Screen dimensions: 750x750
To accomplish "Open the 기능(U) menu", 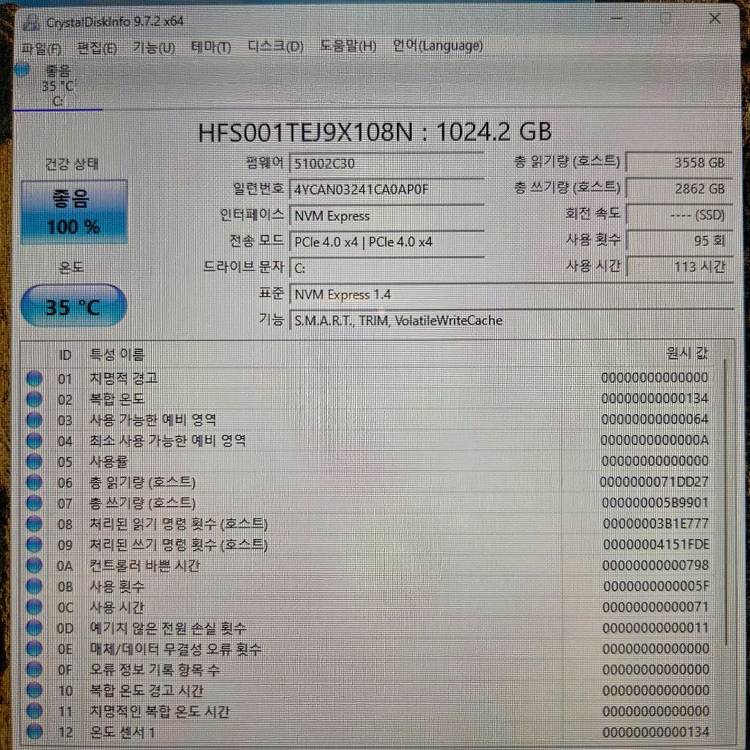I will tap(154, 47).
